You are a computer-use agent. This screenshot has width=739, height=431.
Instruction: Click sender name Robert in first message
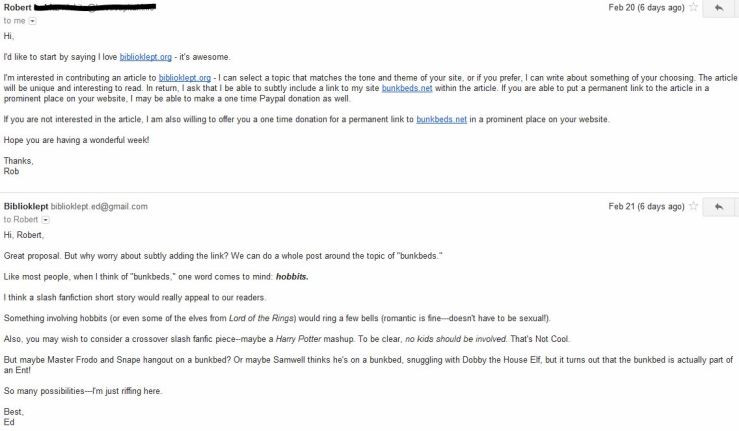click(x=20, y=7)
